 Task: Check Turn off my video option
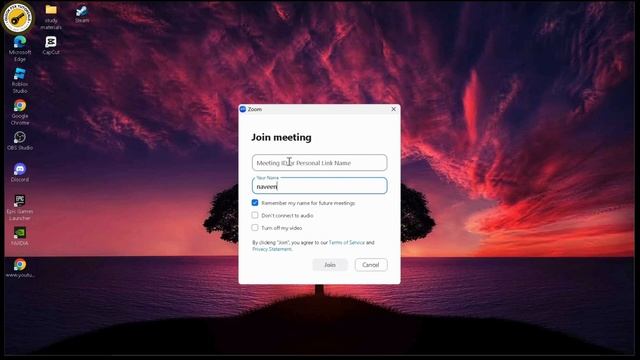255,228
